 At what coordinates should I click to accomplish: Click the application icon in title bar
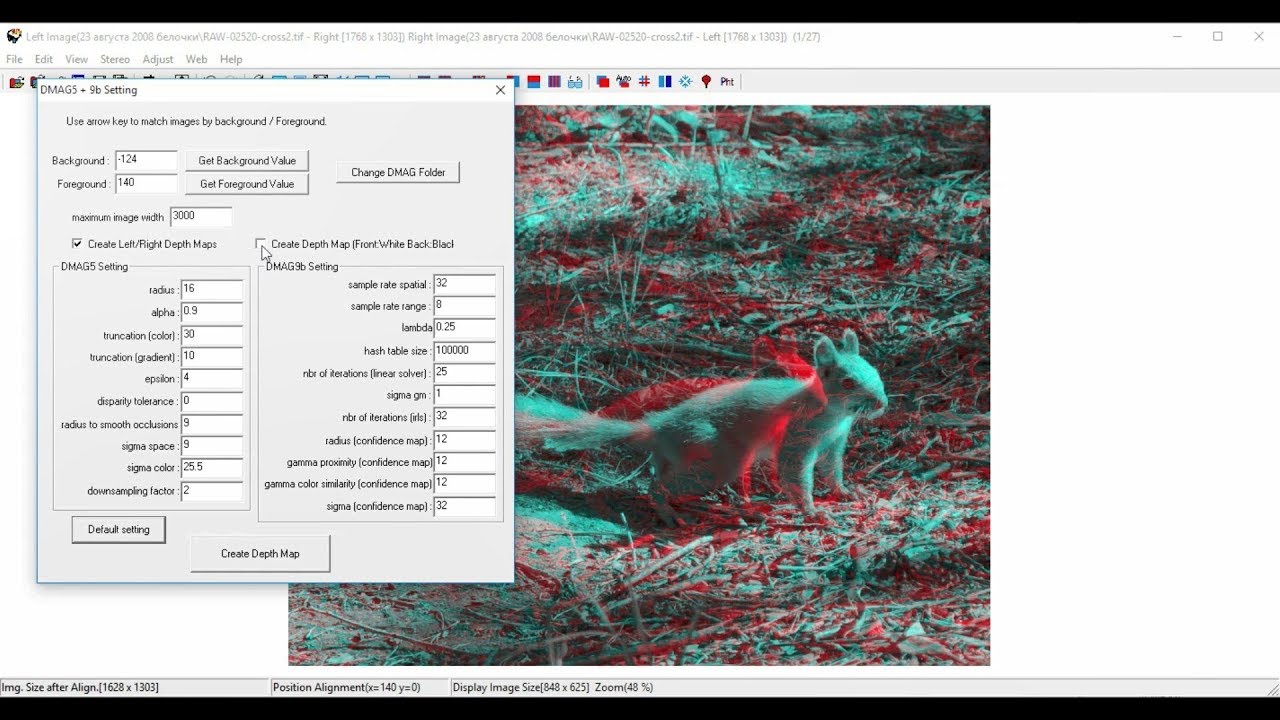point(13,36)
